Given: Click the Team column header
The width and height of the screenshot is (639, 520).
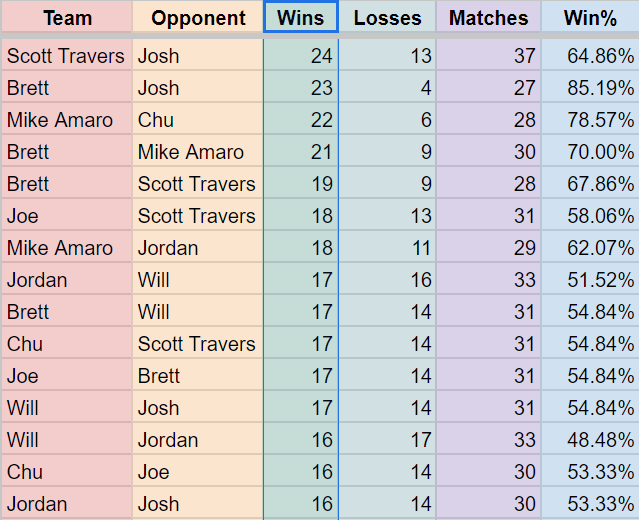Looking at the screenshot, I should pyautogui.click(x=67, y=17).
